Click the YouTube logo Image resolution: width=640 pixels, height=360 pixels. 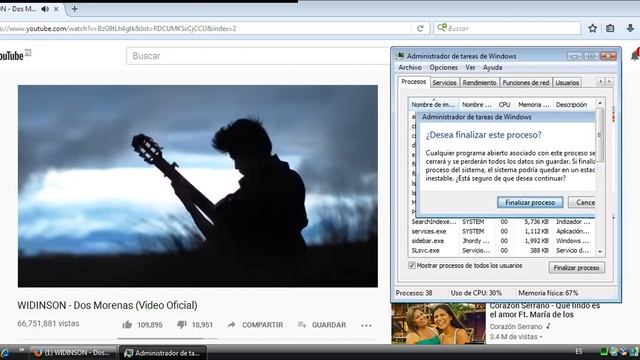coord(15,55)
